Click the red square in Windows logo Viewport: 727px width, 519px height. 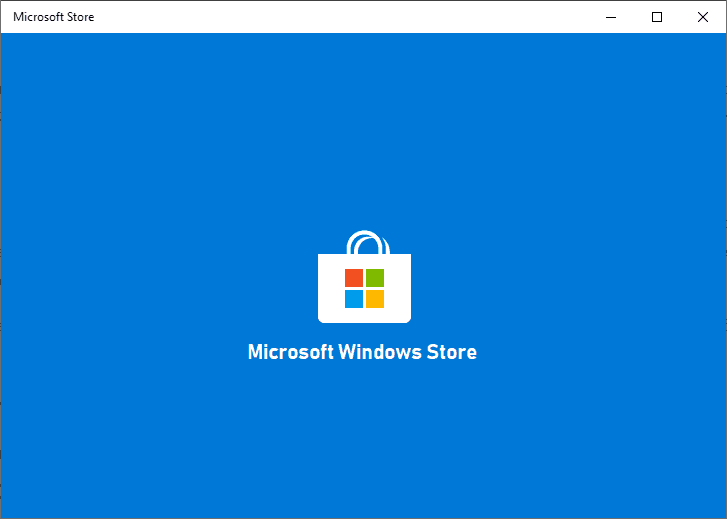point(354,278)
